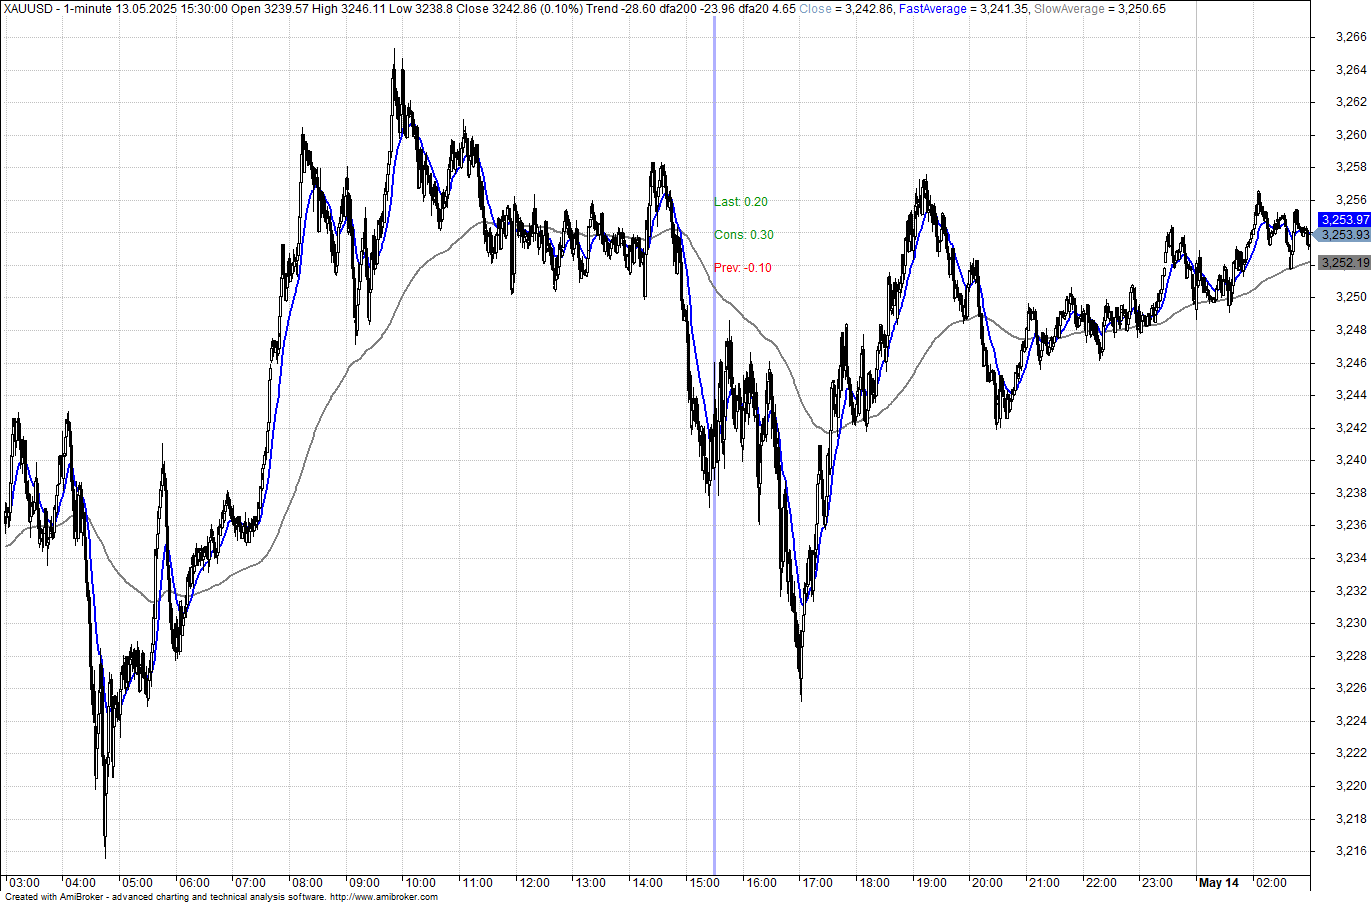Click the 18:00 time axis label
Viewport: 1371px width, 903px height.
tap(874, 883)
